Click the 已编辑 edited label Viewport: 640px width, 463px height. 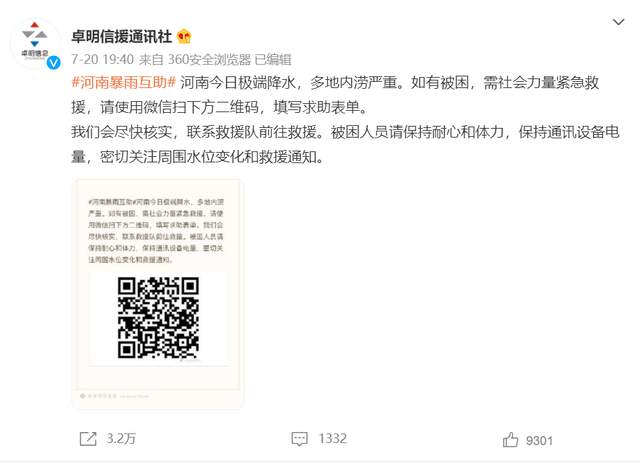click(x=273, y=60)
